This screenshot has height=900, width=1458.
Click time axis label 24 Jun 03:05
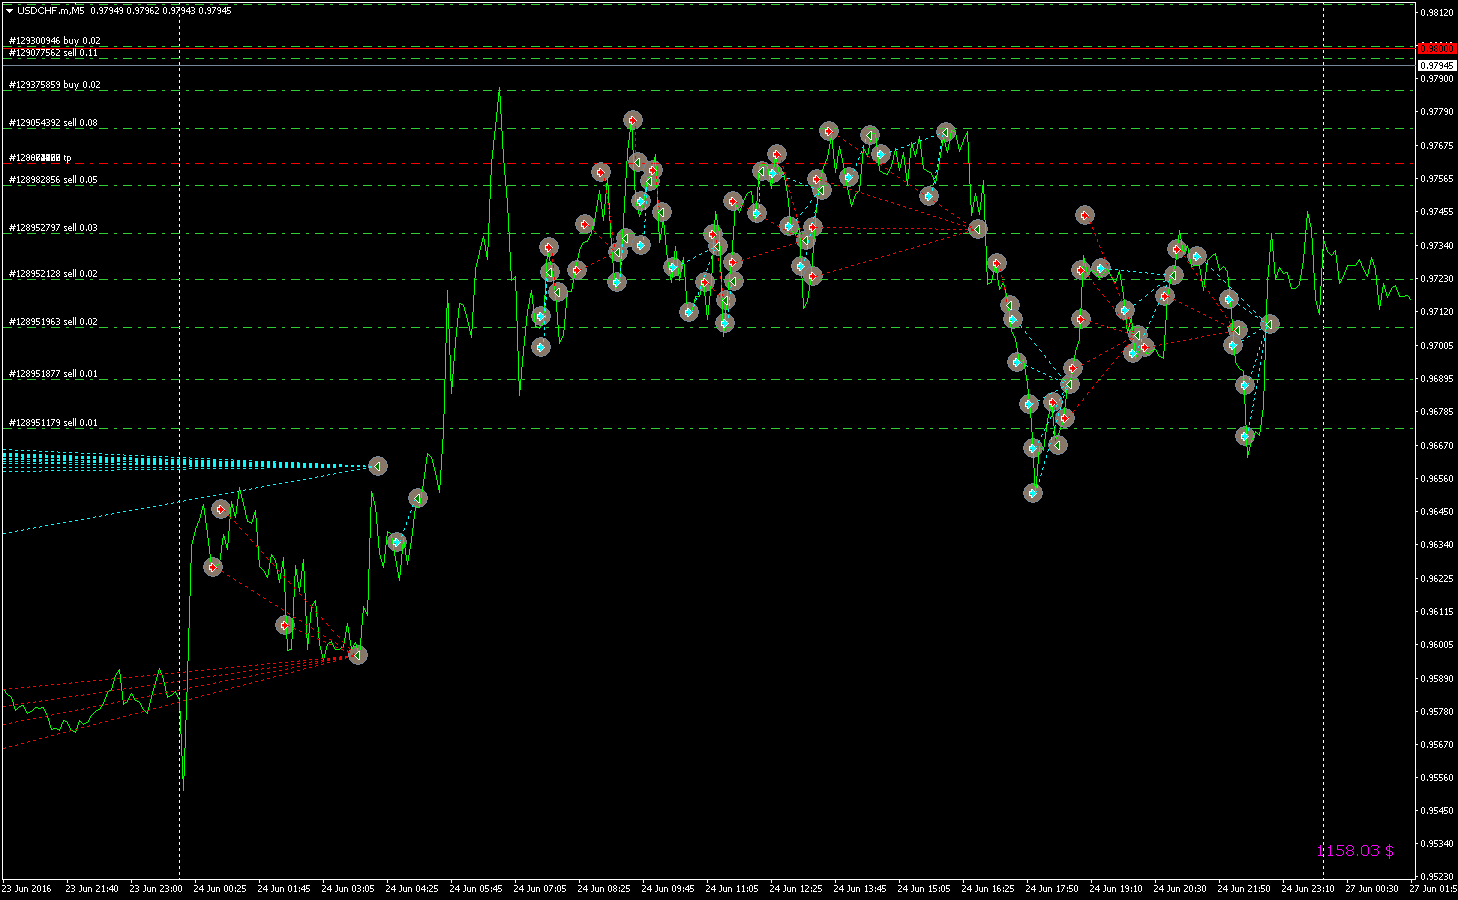point(348,888)
